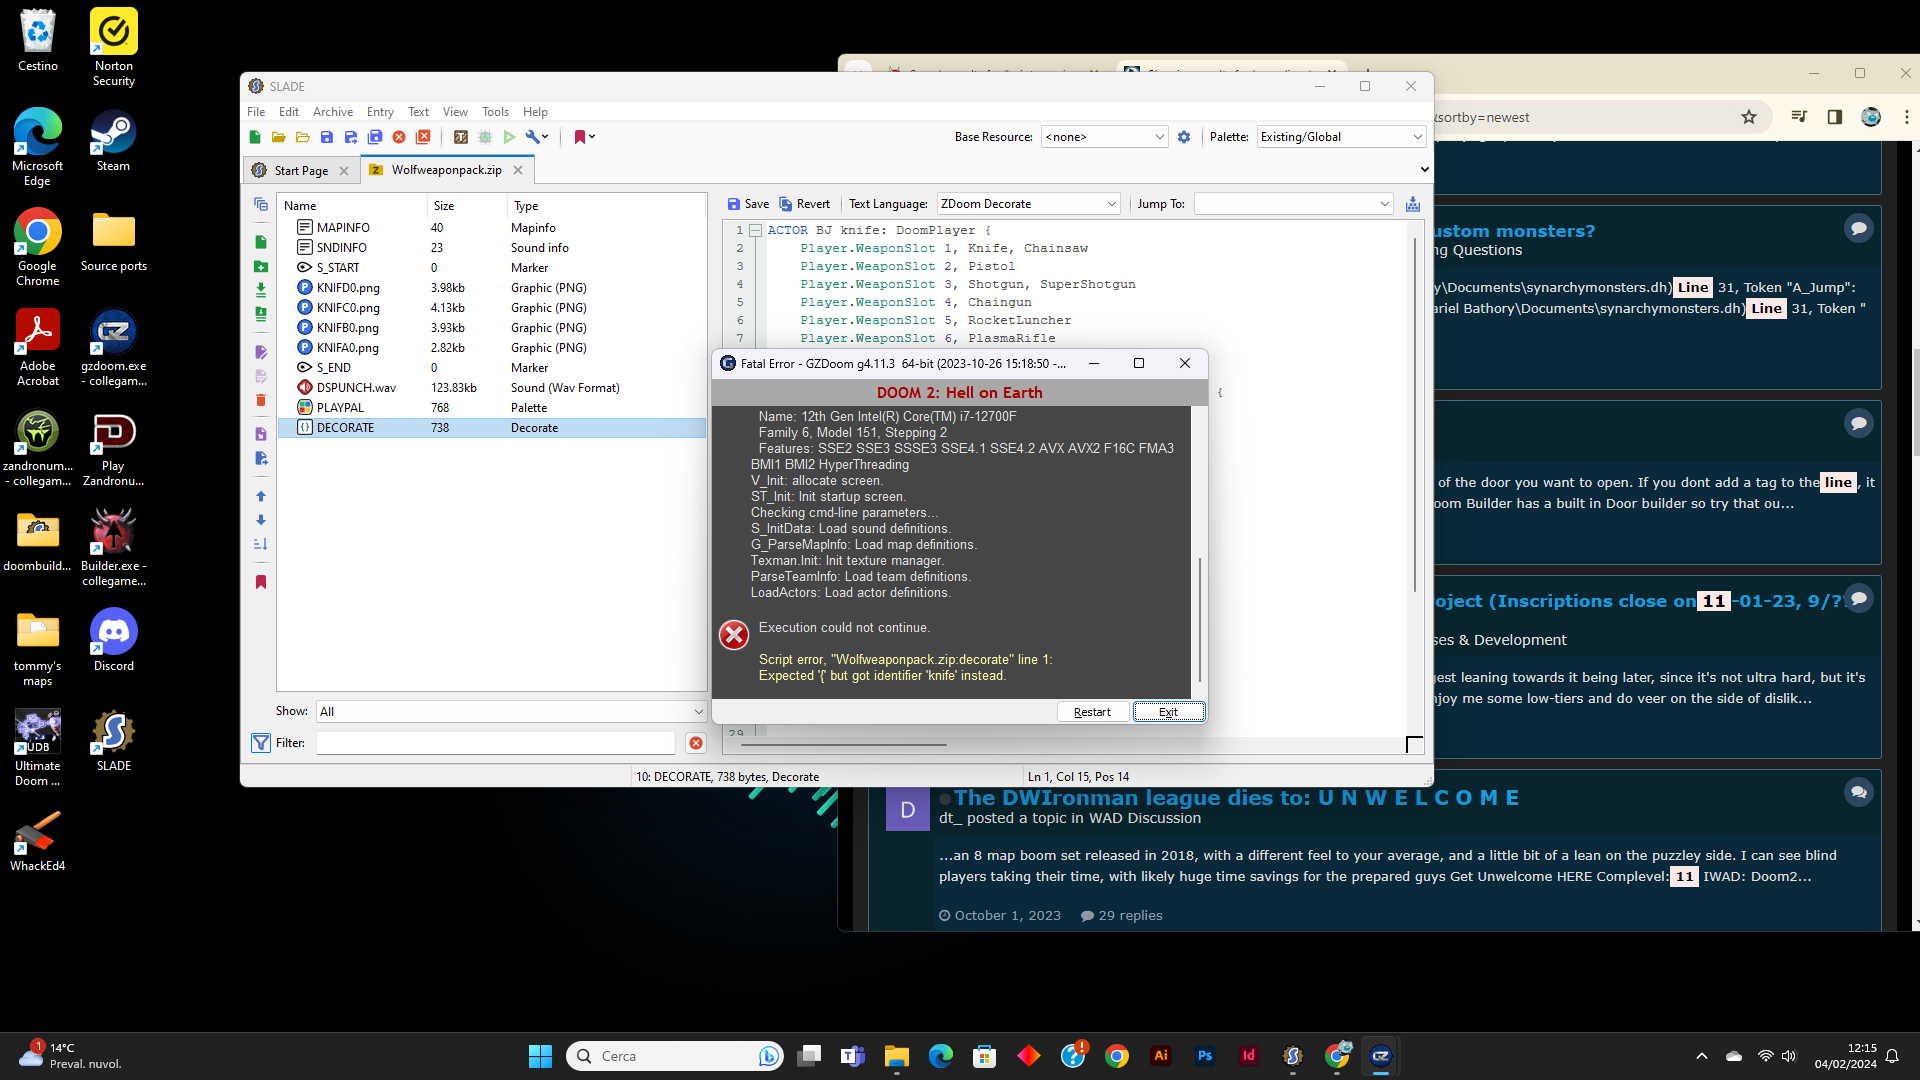This screenshot has height=1080, width=1920.
Task: Move entry up with blue up arrow
Action: [261, 496]
